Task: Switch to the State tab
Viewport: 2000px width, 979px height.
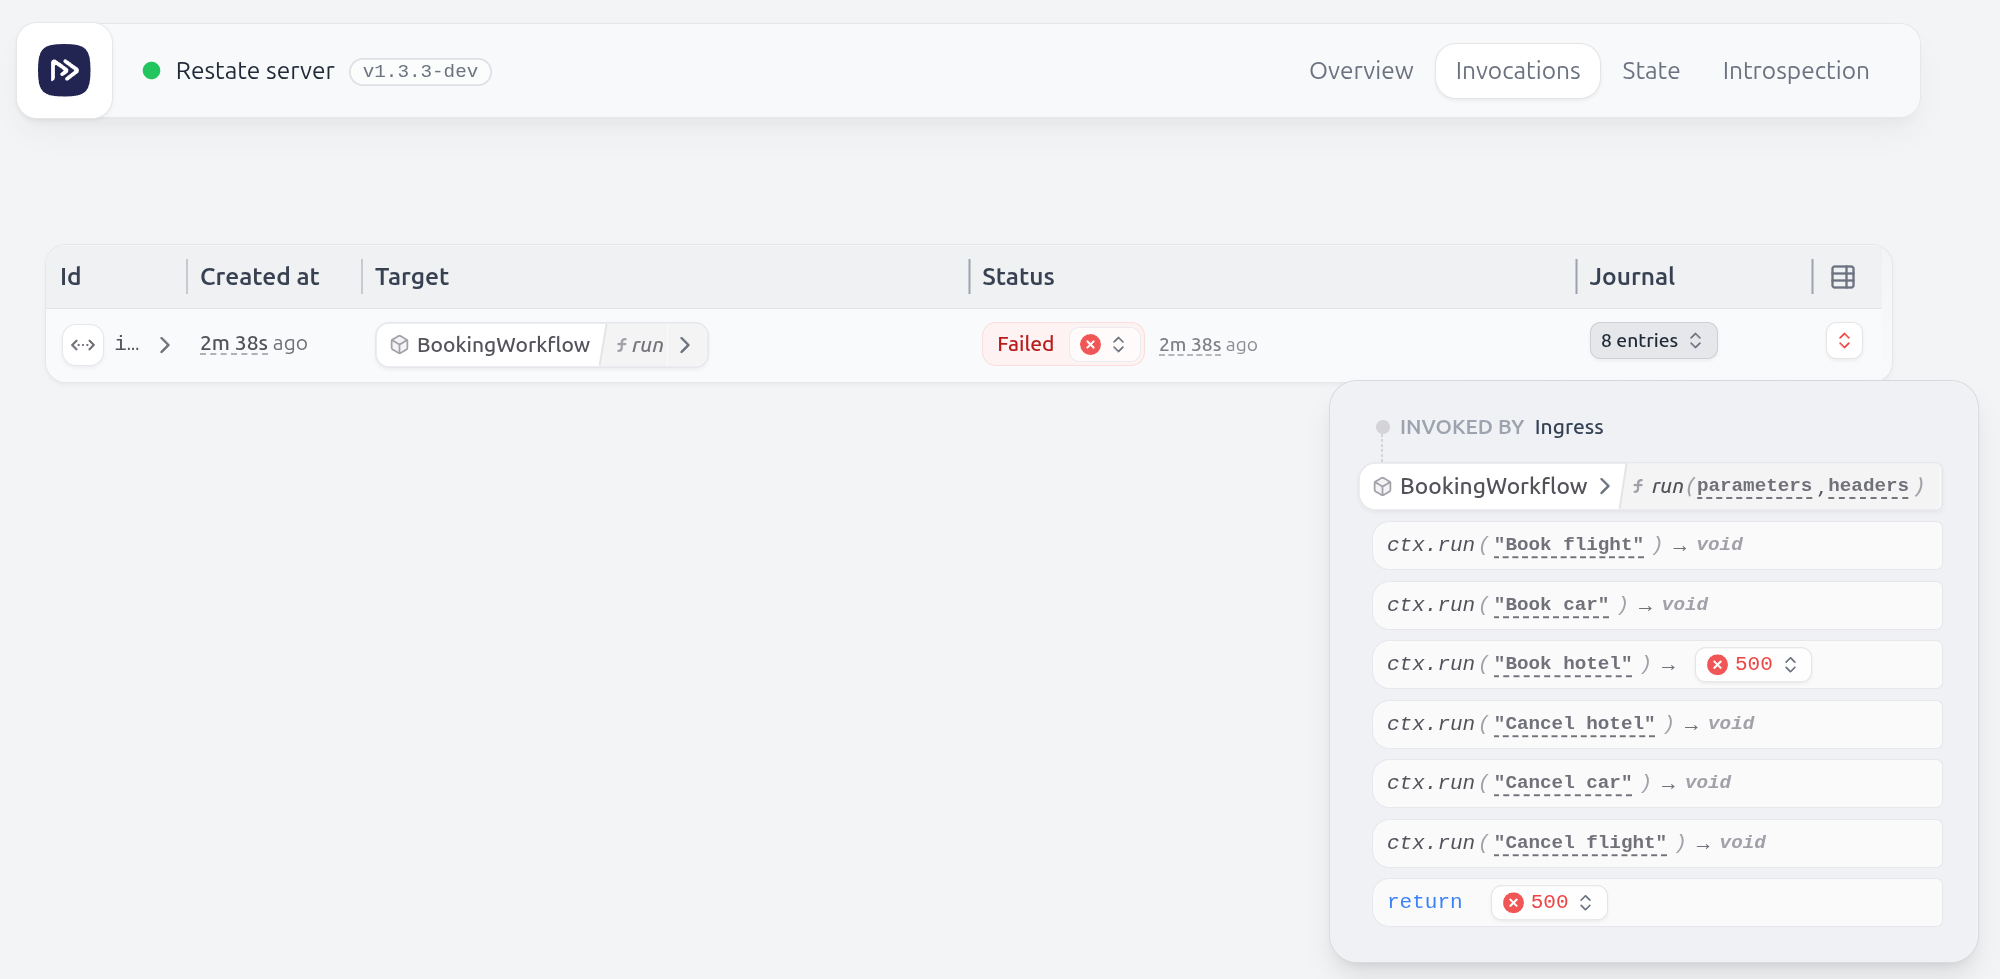Action: (x=1651, y=71)
